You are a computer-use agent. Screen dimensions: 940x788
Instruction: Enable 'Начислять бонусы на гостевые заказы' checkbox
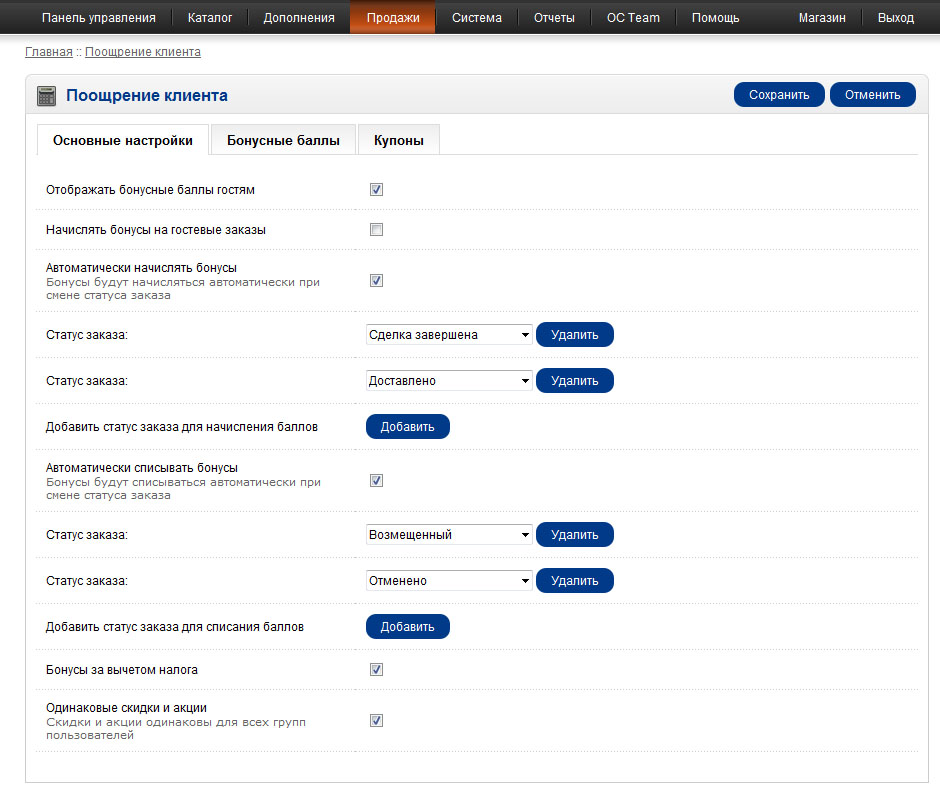click(x=377, y=230)
